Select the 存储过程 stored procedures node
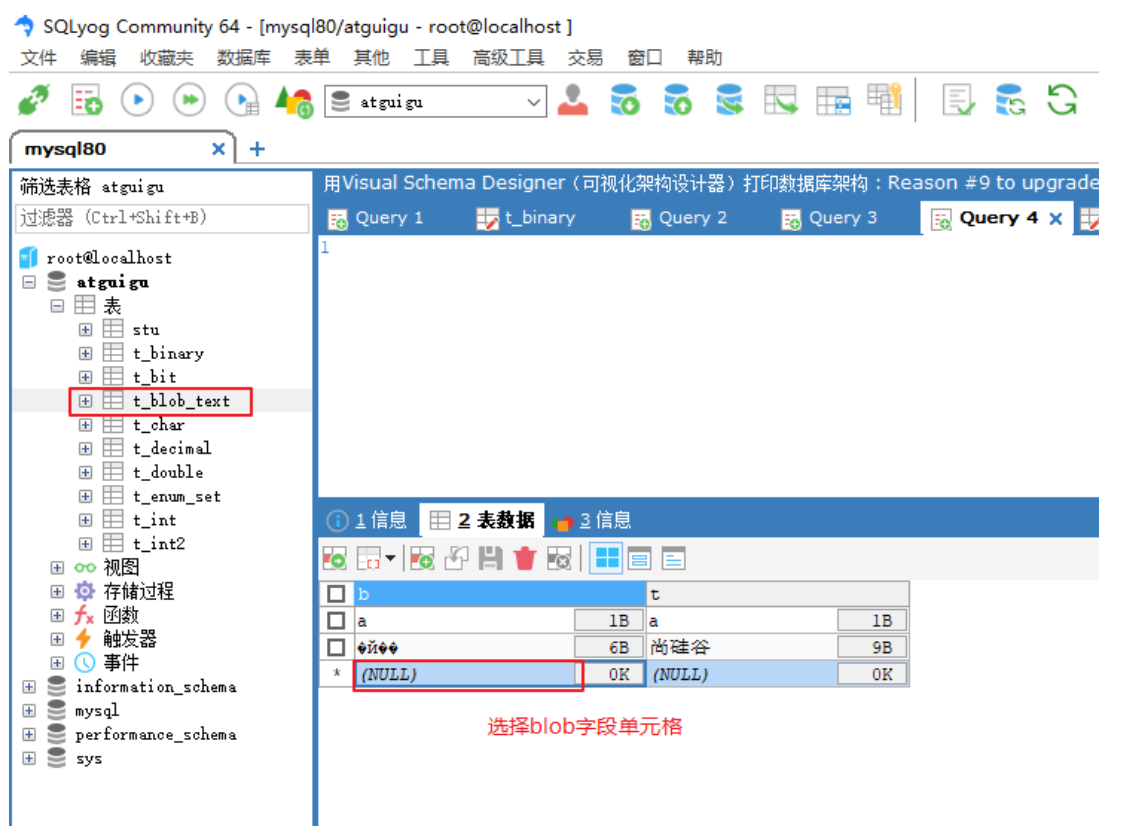The image size is (1129, 833). pos(138,591)
